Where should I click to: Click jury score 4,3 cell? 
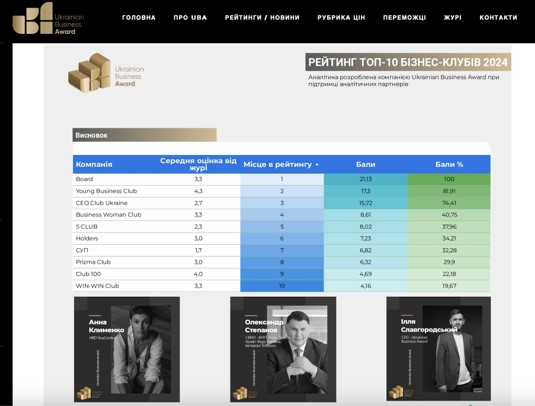(198, 191)
